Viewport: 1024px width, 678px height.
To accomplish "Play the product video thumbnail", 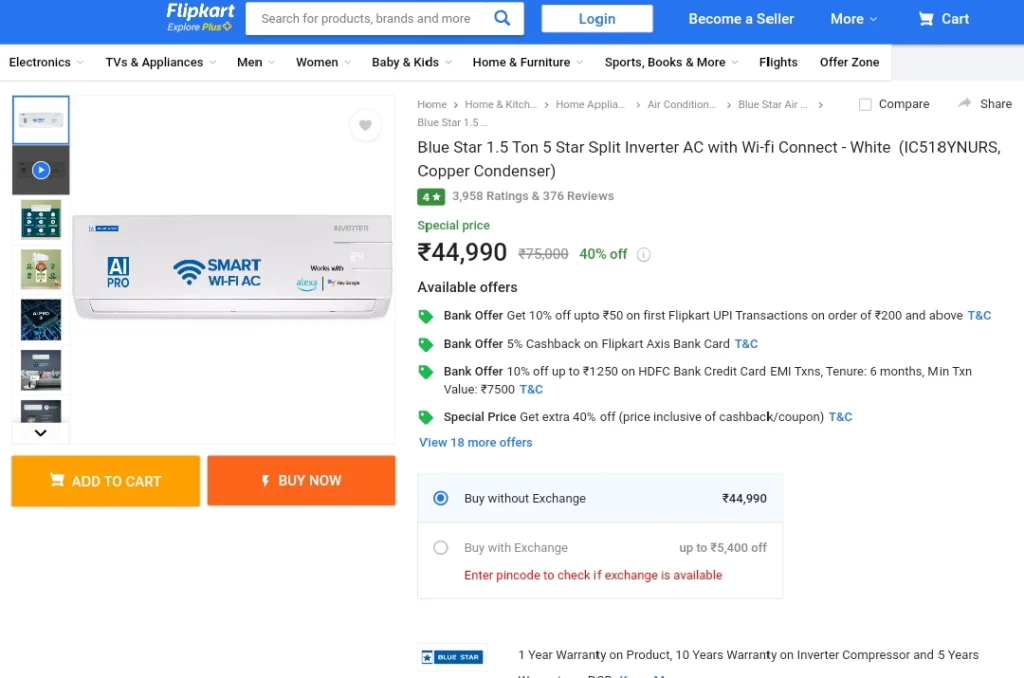I will (x=40, y=170).
